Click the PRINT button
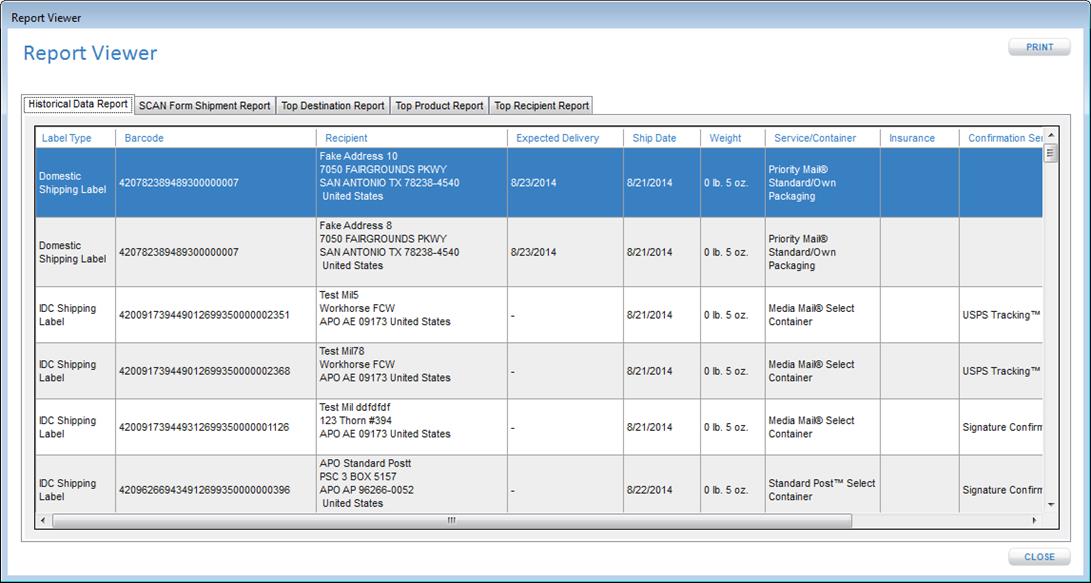This screenshot has width=1091, height=583. [1040, 47]
